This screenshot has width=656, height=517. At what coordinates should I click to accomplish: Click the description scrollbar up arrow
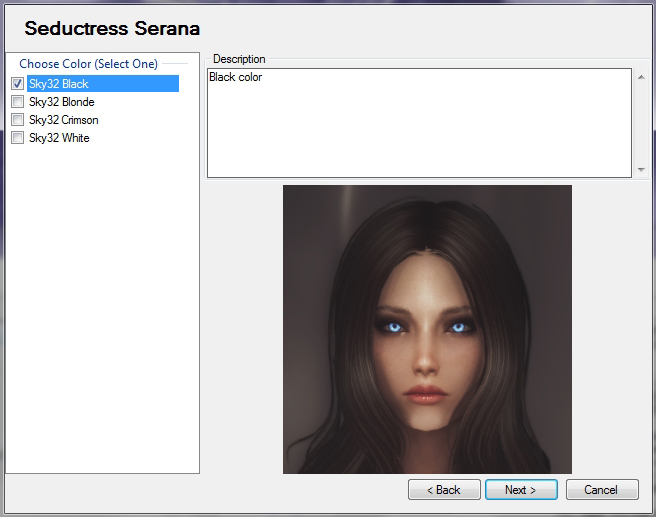[x=641, y=77]
